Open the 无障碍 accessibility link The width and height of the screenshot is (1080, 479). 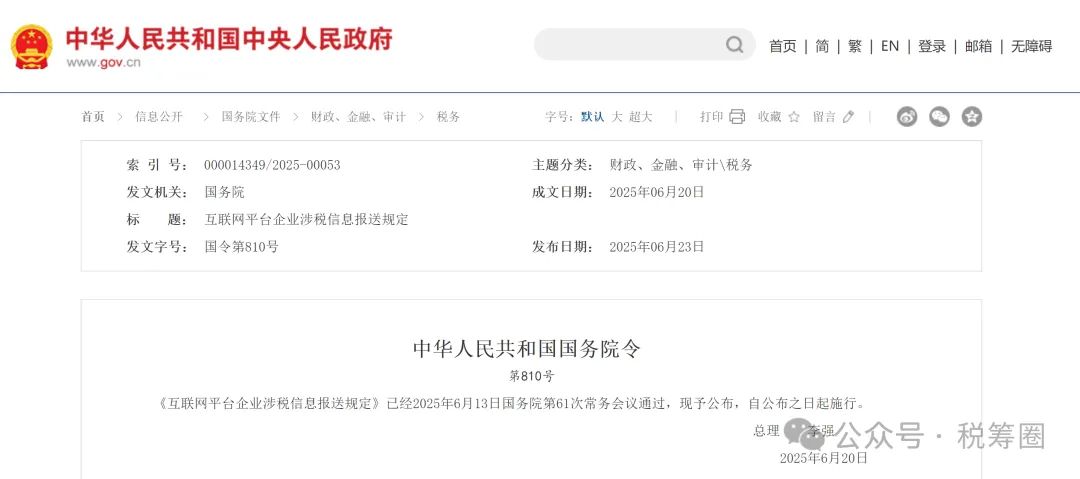pos(1031,46)
